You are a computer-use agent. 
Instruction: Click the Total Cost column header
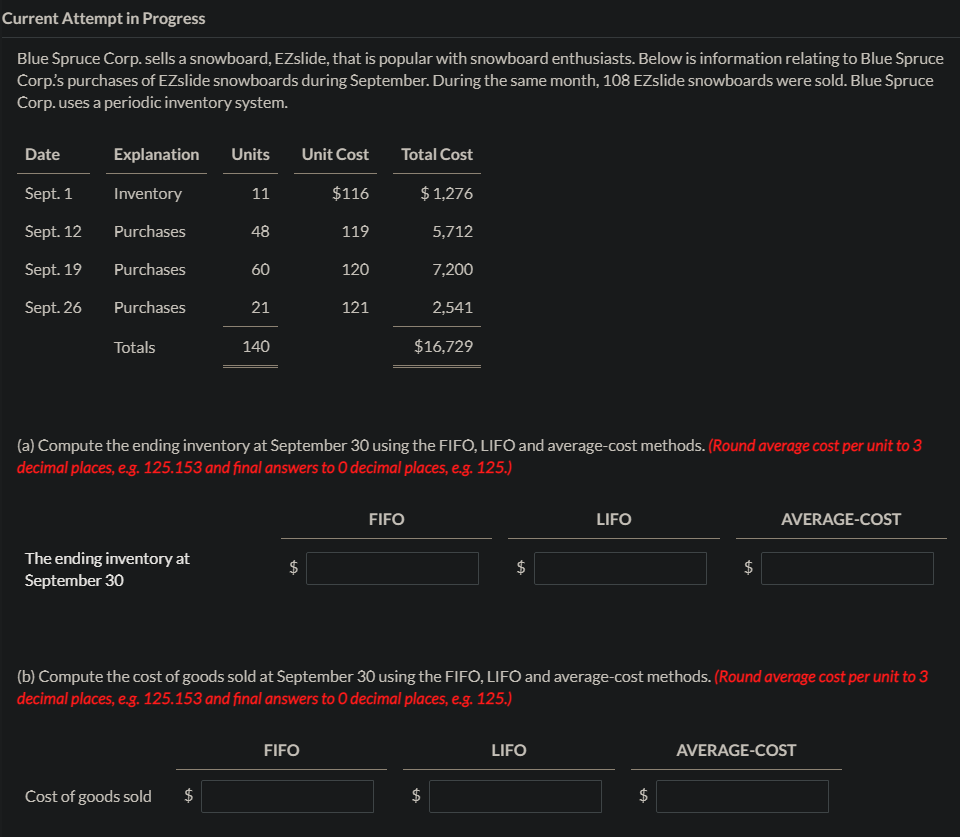[437, 154]
